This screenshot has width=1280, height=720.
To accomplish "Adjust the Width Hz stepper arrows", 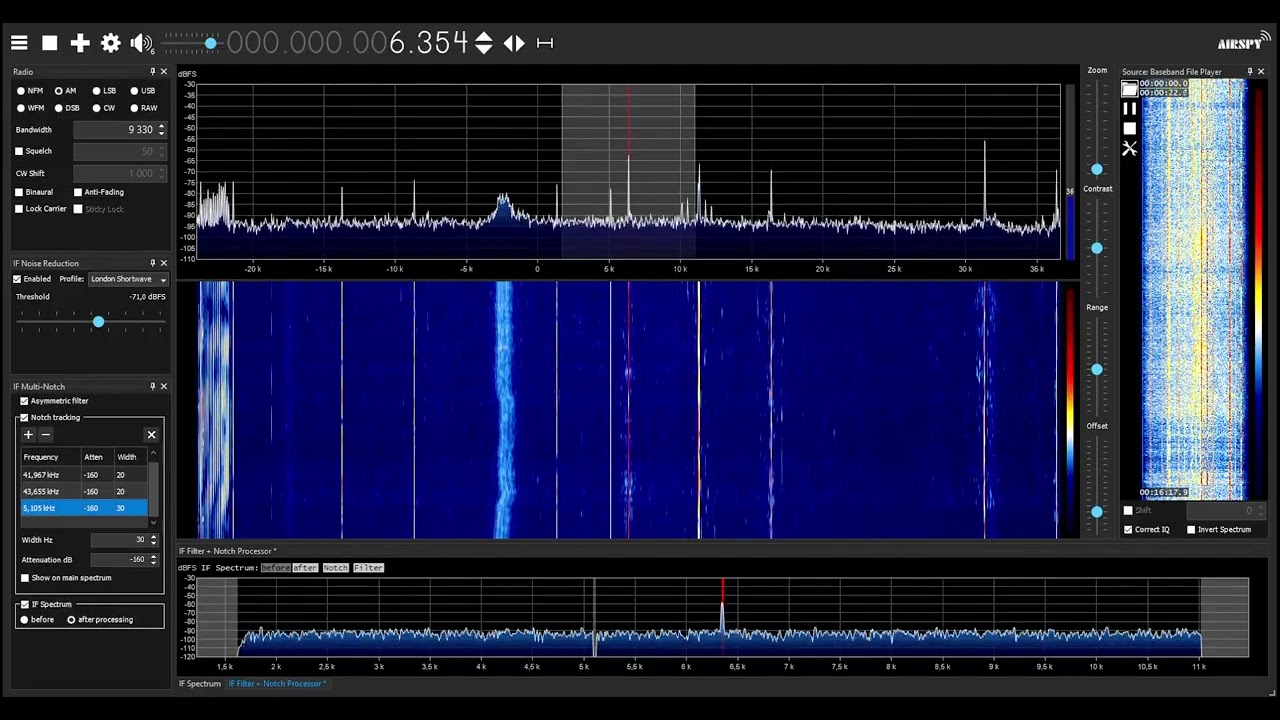I will (x=154, y=540).
